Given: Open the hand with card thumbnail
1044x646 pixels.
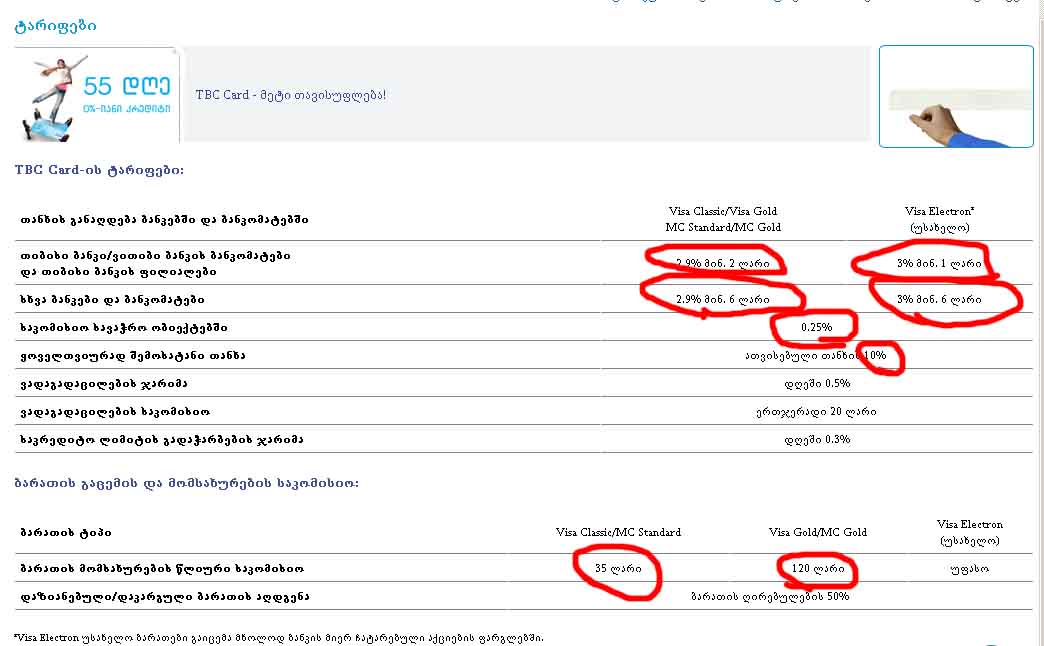Looking at the screenshot, I should [956, 96].
